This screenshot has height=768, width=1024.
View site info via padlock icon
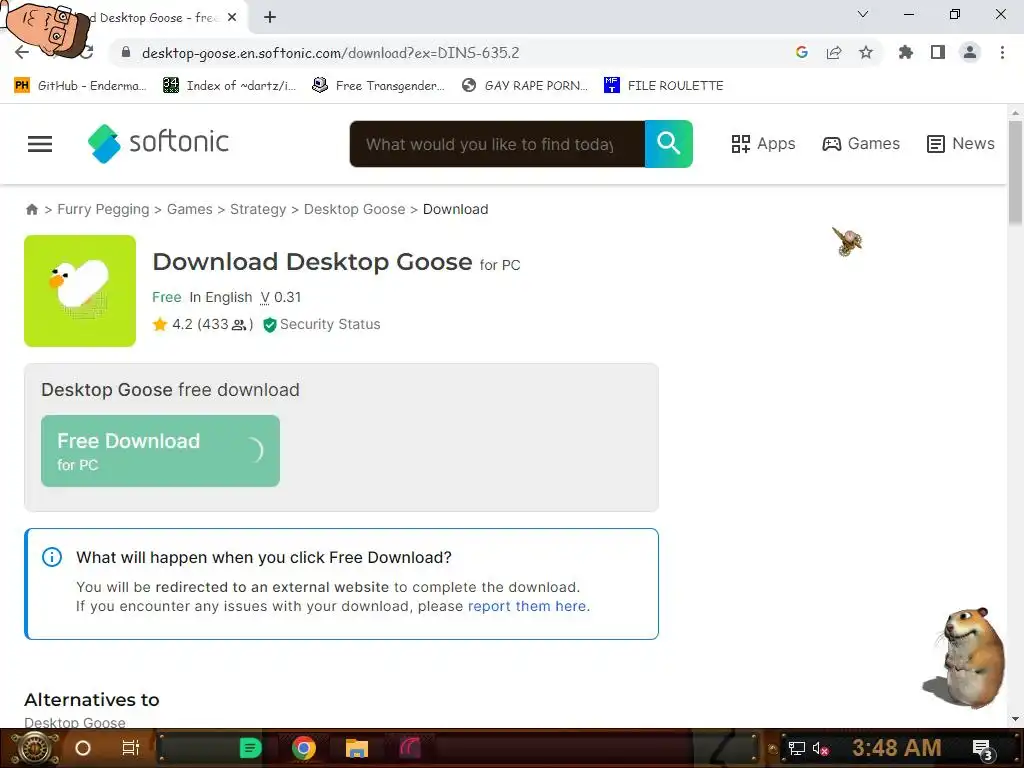[126, 53]
